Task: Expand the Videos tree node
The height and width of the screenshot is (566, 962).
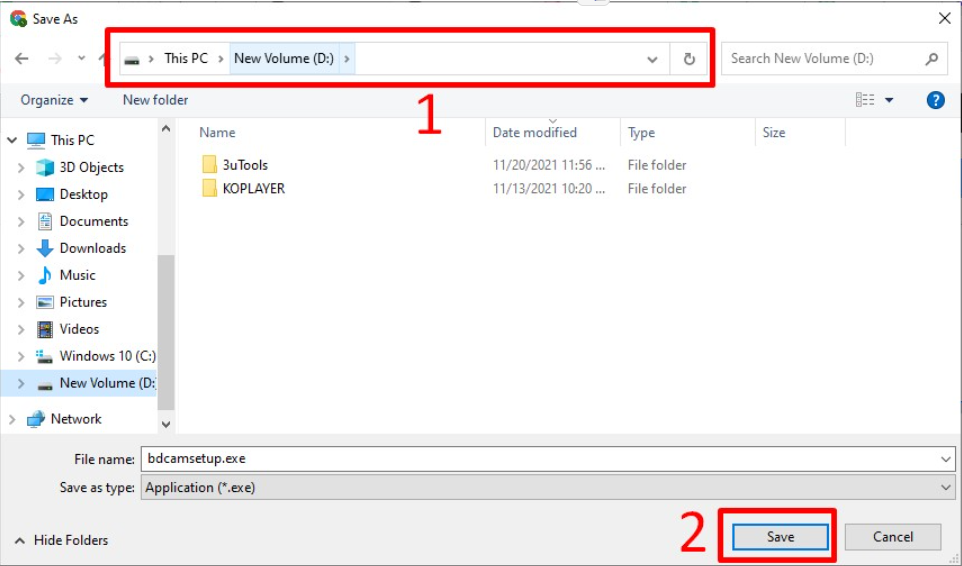Action: click(x=21, y=329)
